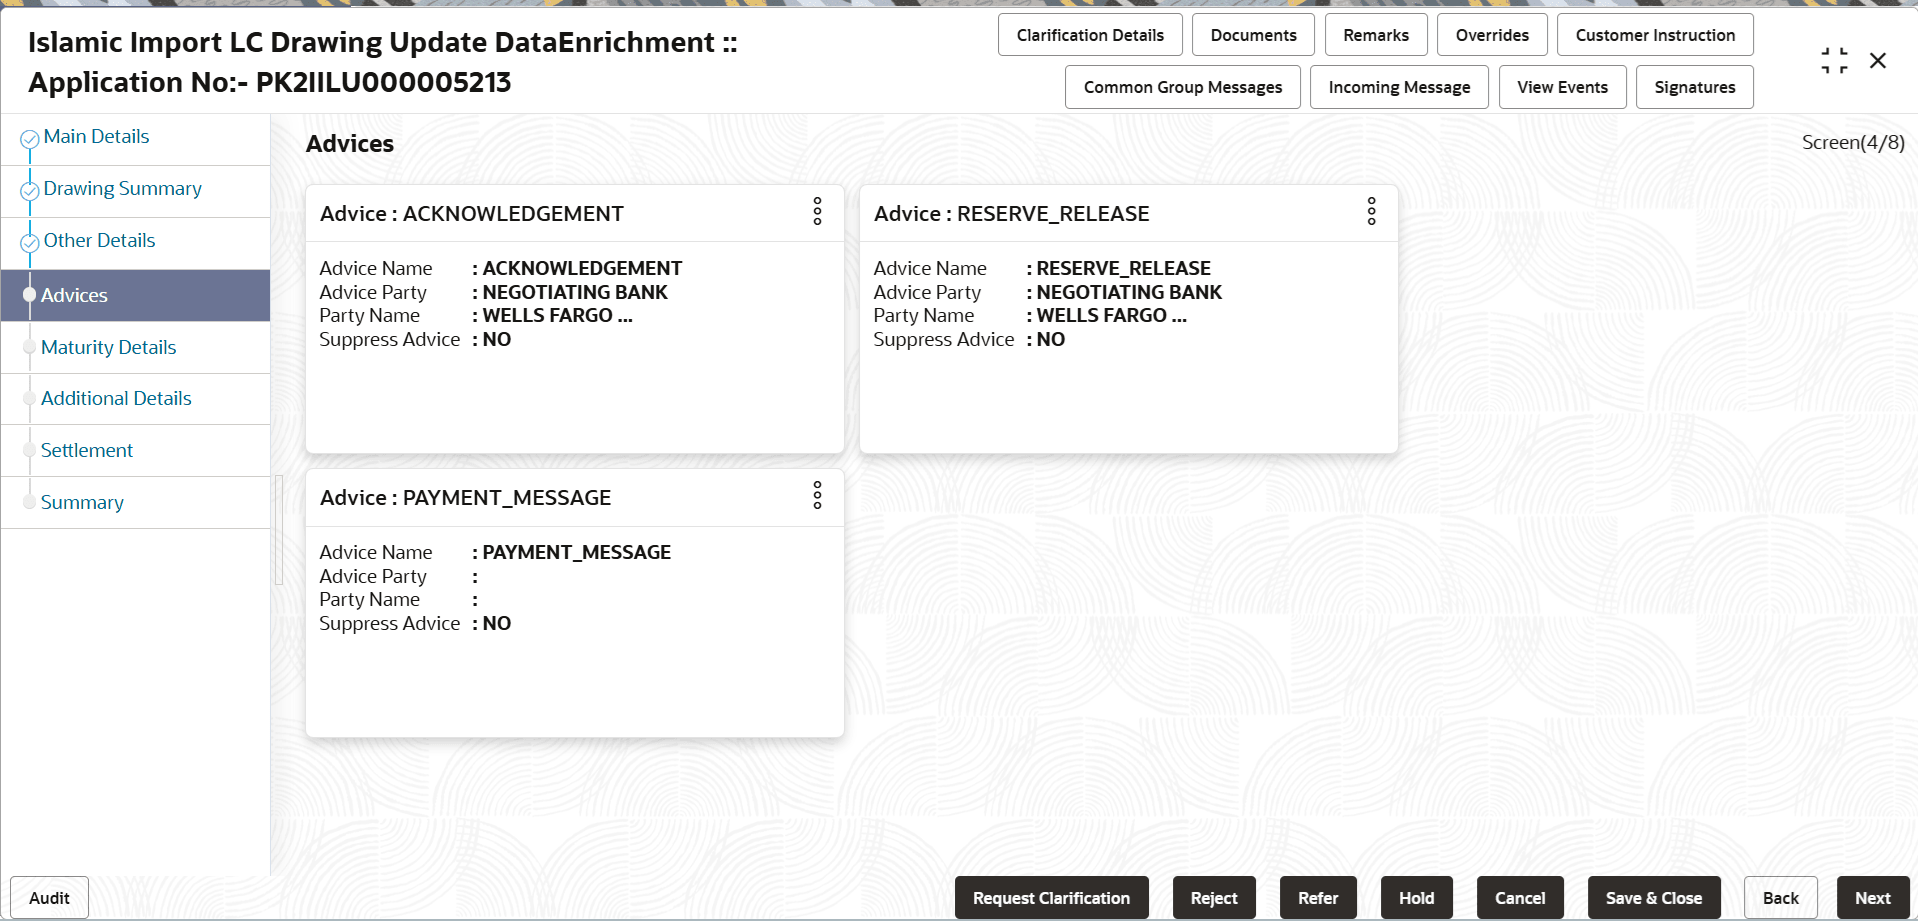Screen dimensions: 1918x921
Task: Click NEGOTIATING BANK value in RESERVE_RELEASE card
Action: coord(1129,293)
